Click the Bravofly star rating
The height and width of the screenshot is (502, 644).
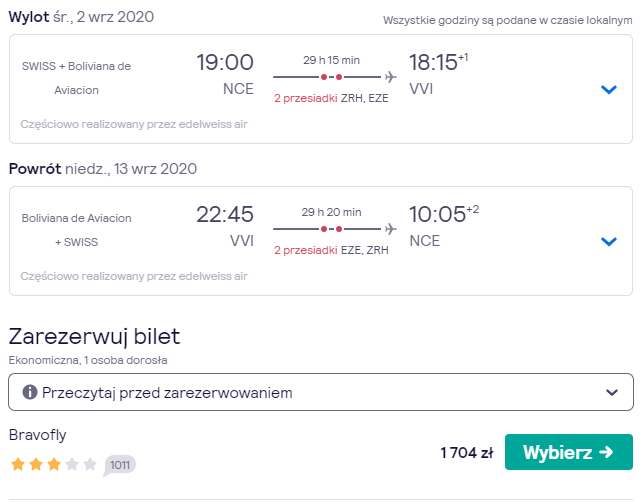53,465
